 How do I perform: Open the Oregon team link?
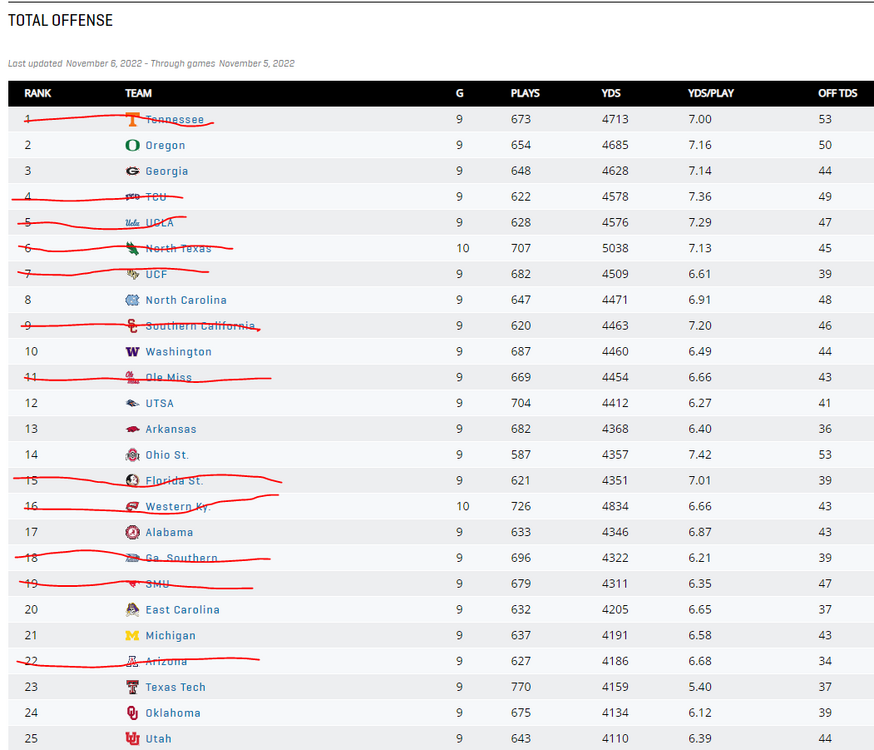165,145
